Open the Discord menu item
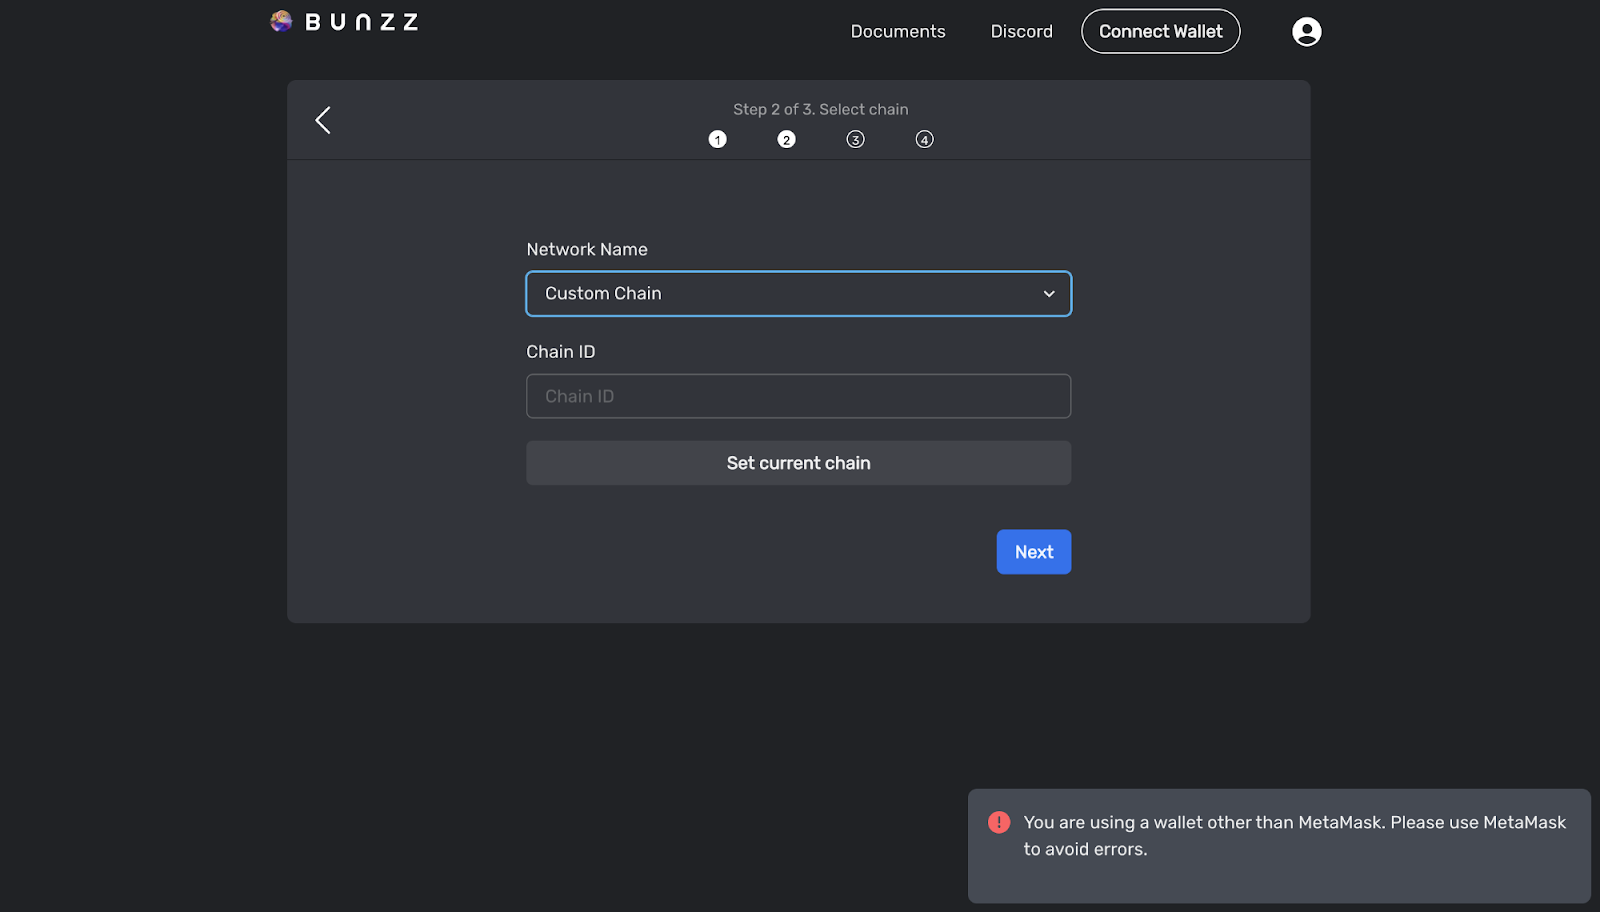Viewport: 1600px width, 912px height. [x=1021, y=31]
